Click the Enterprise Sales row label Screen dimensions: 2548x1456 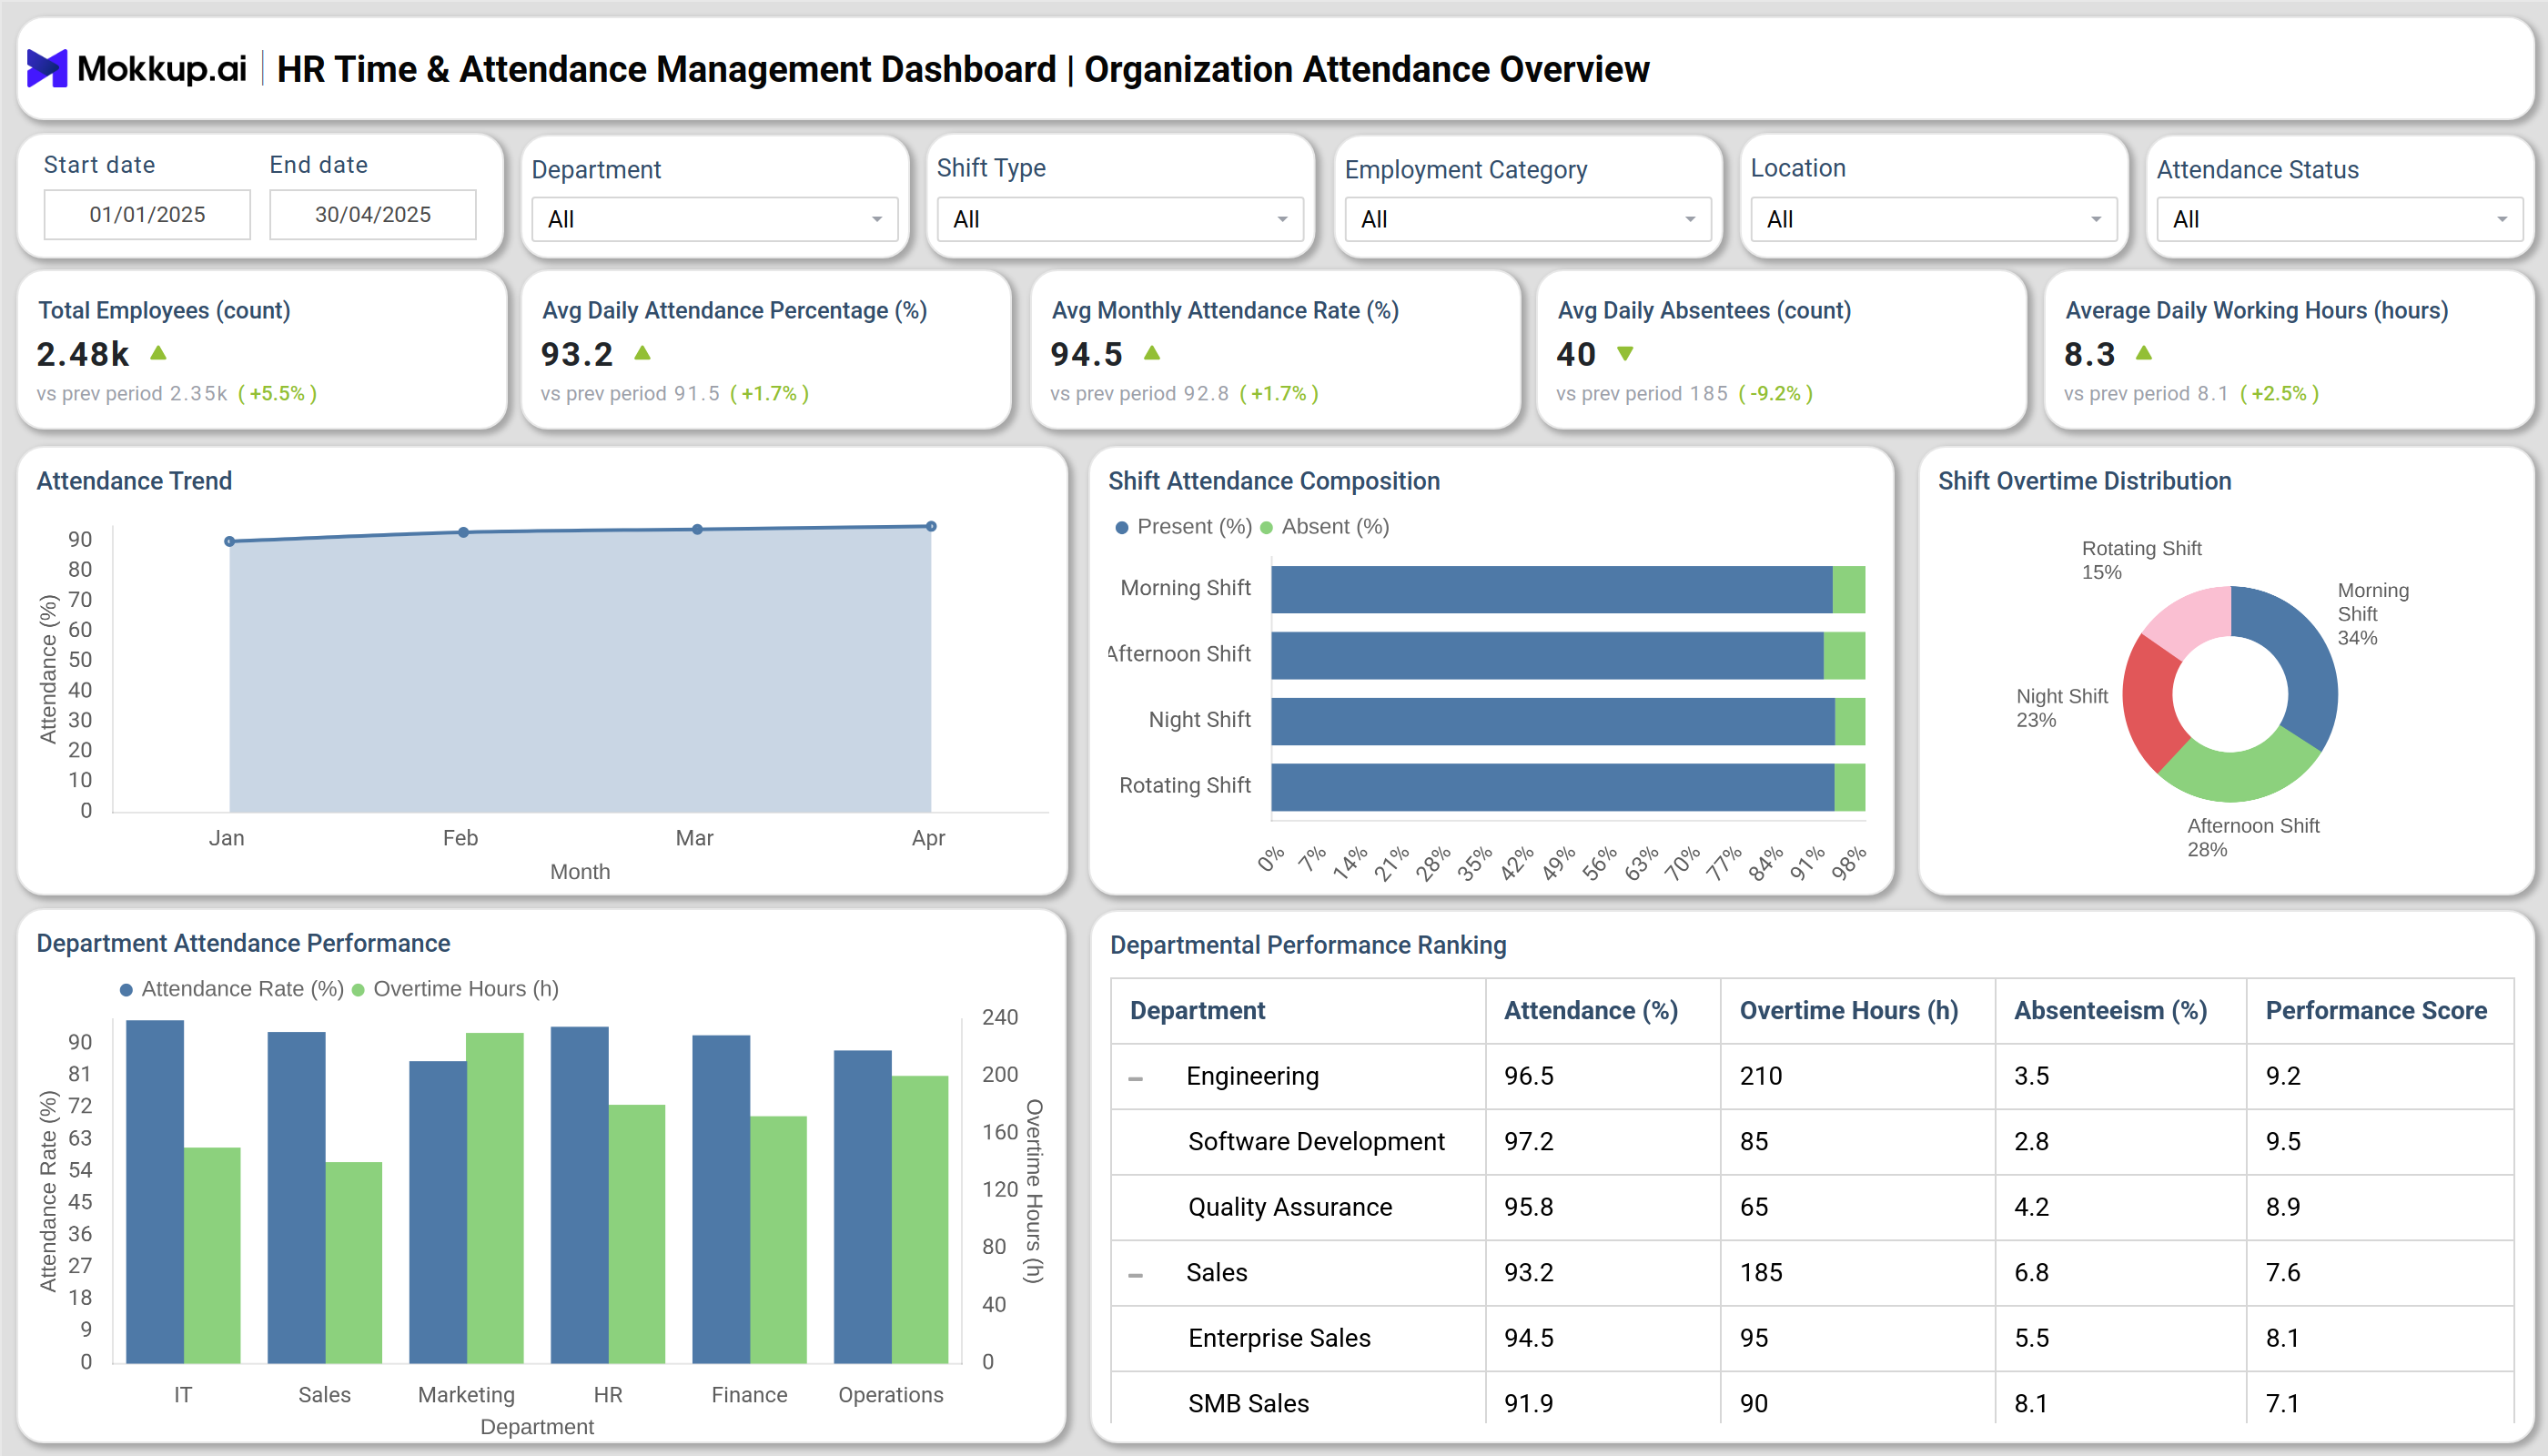pyautogui.click(x=1279, y=1338)
